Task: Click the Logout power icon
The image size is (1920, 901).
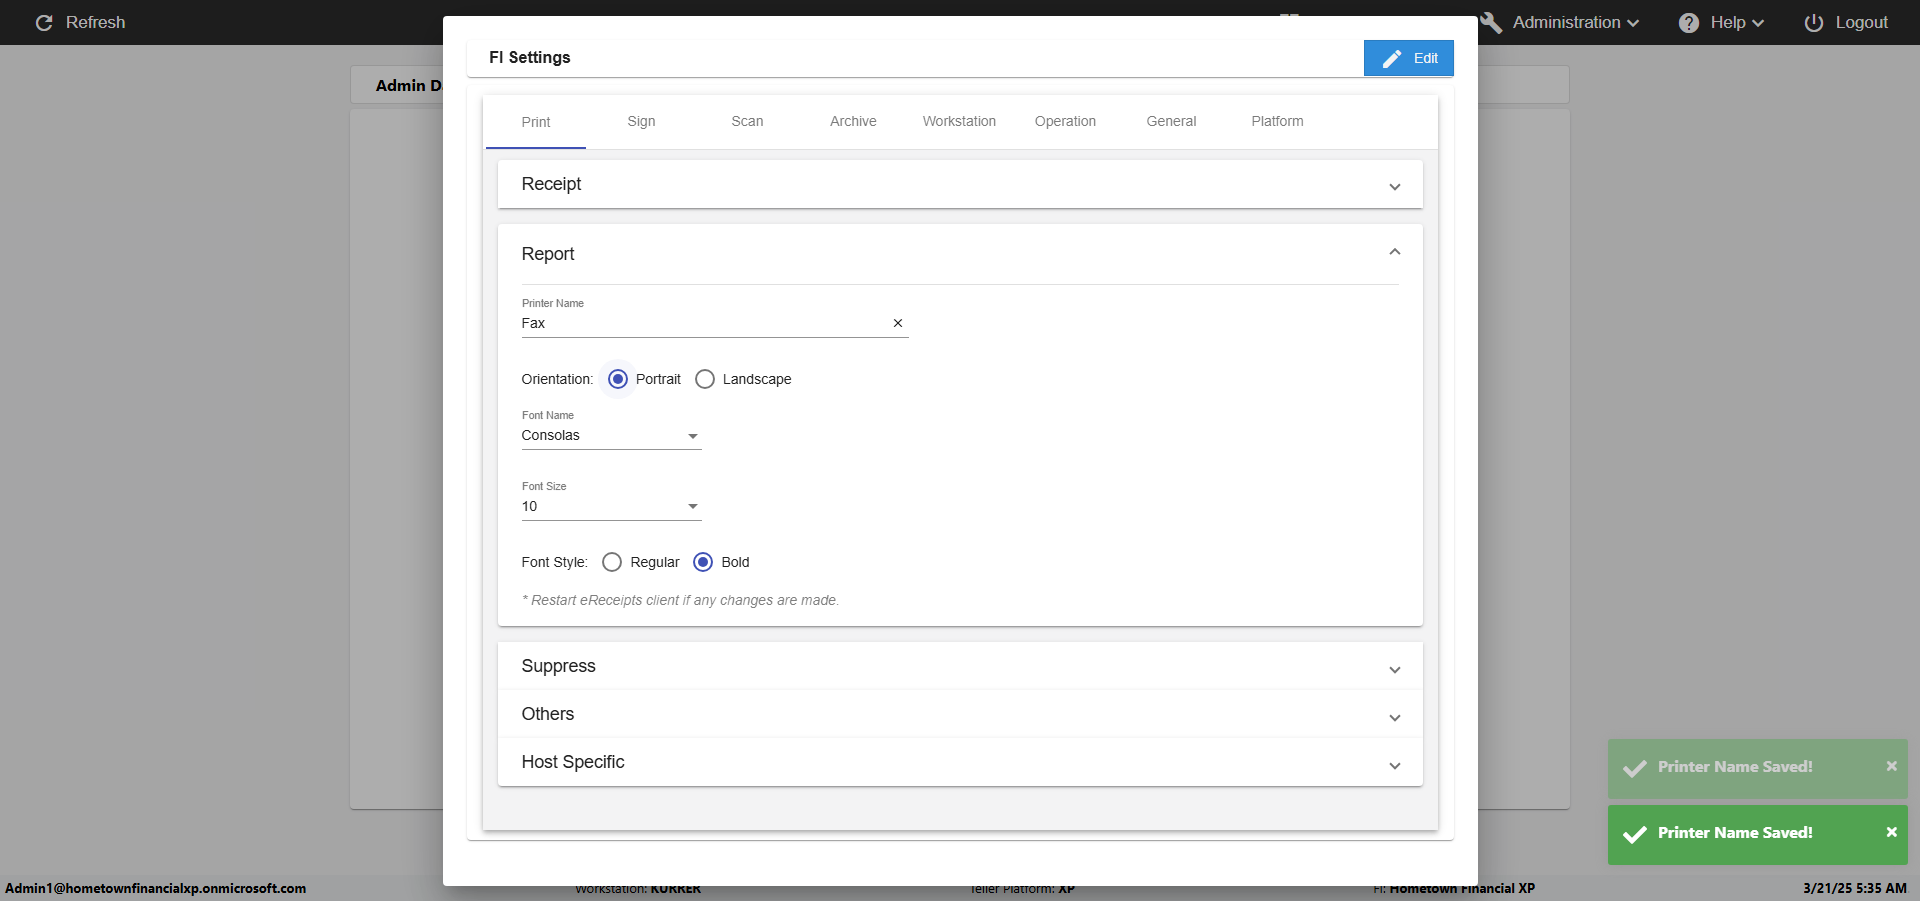Action: 1813,23
